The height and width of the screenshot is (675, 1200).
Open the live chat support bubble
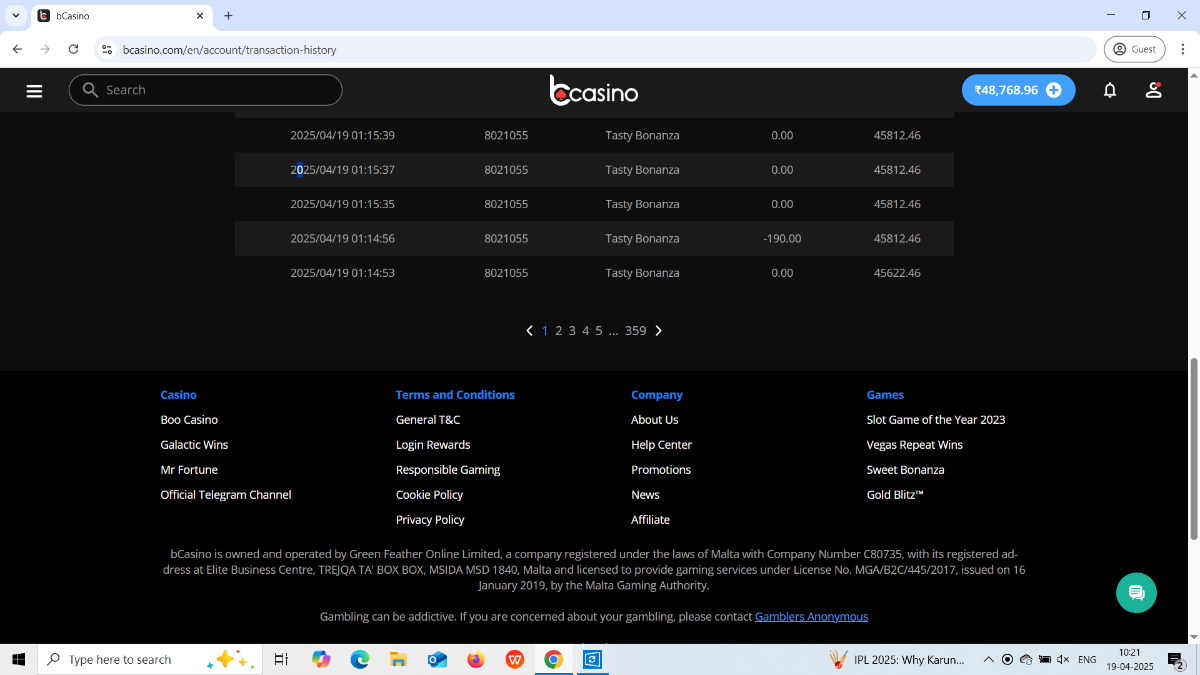1136,593
